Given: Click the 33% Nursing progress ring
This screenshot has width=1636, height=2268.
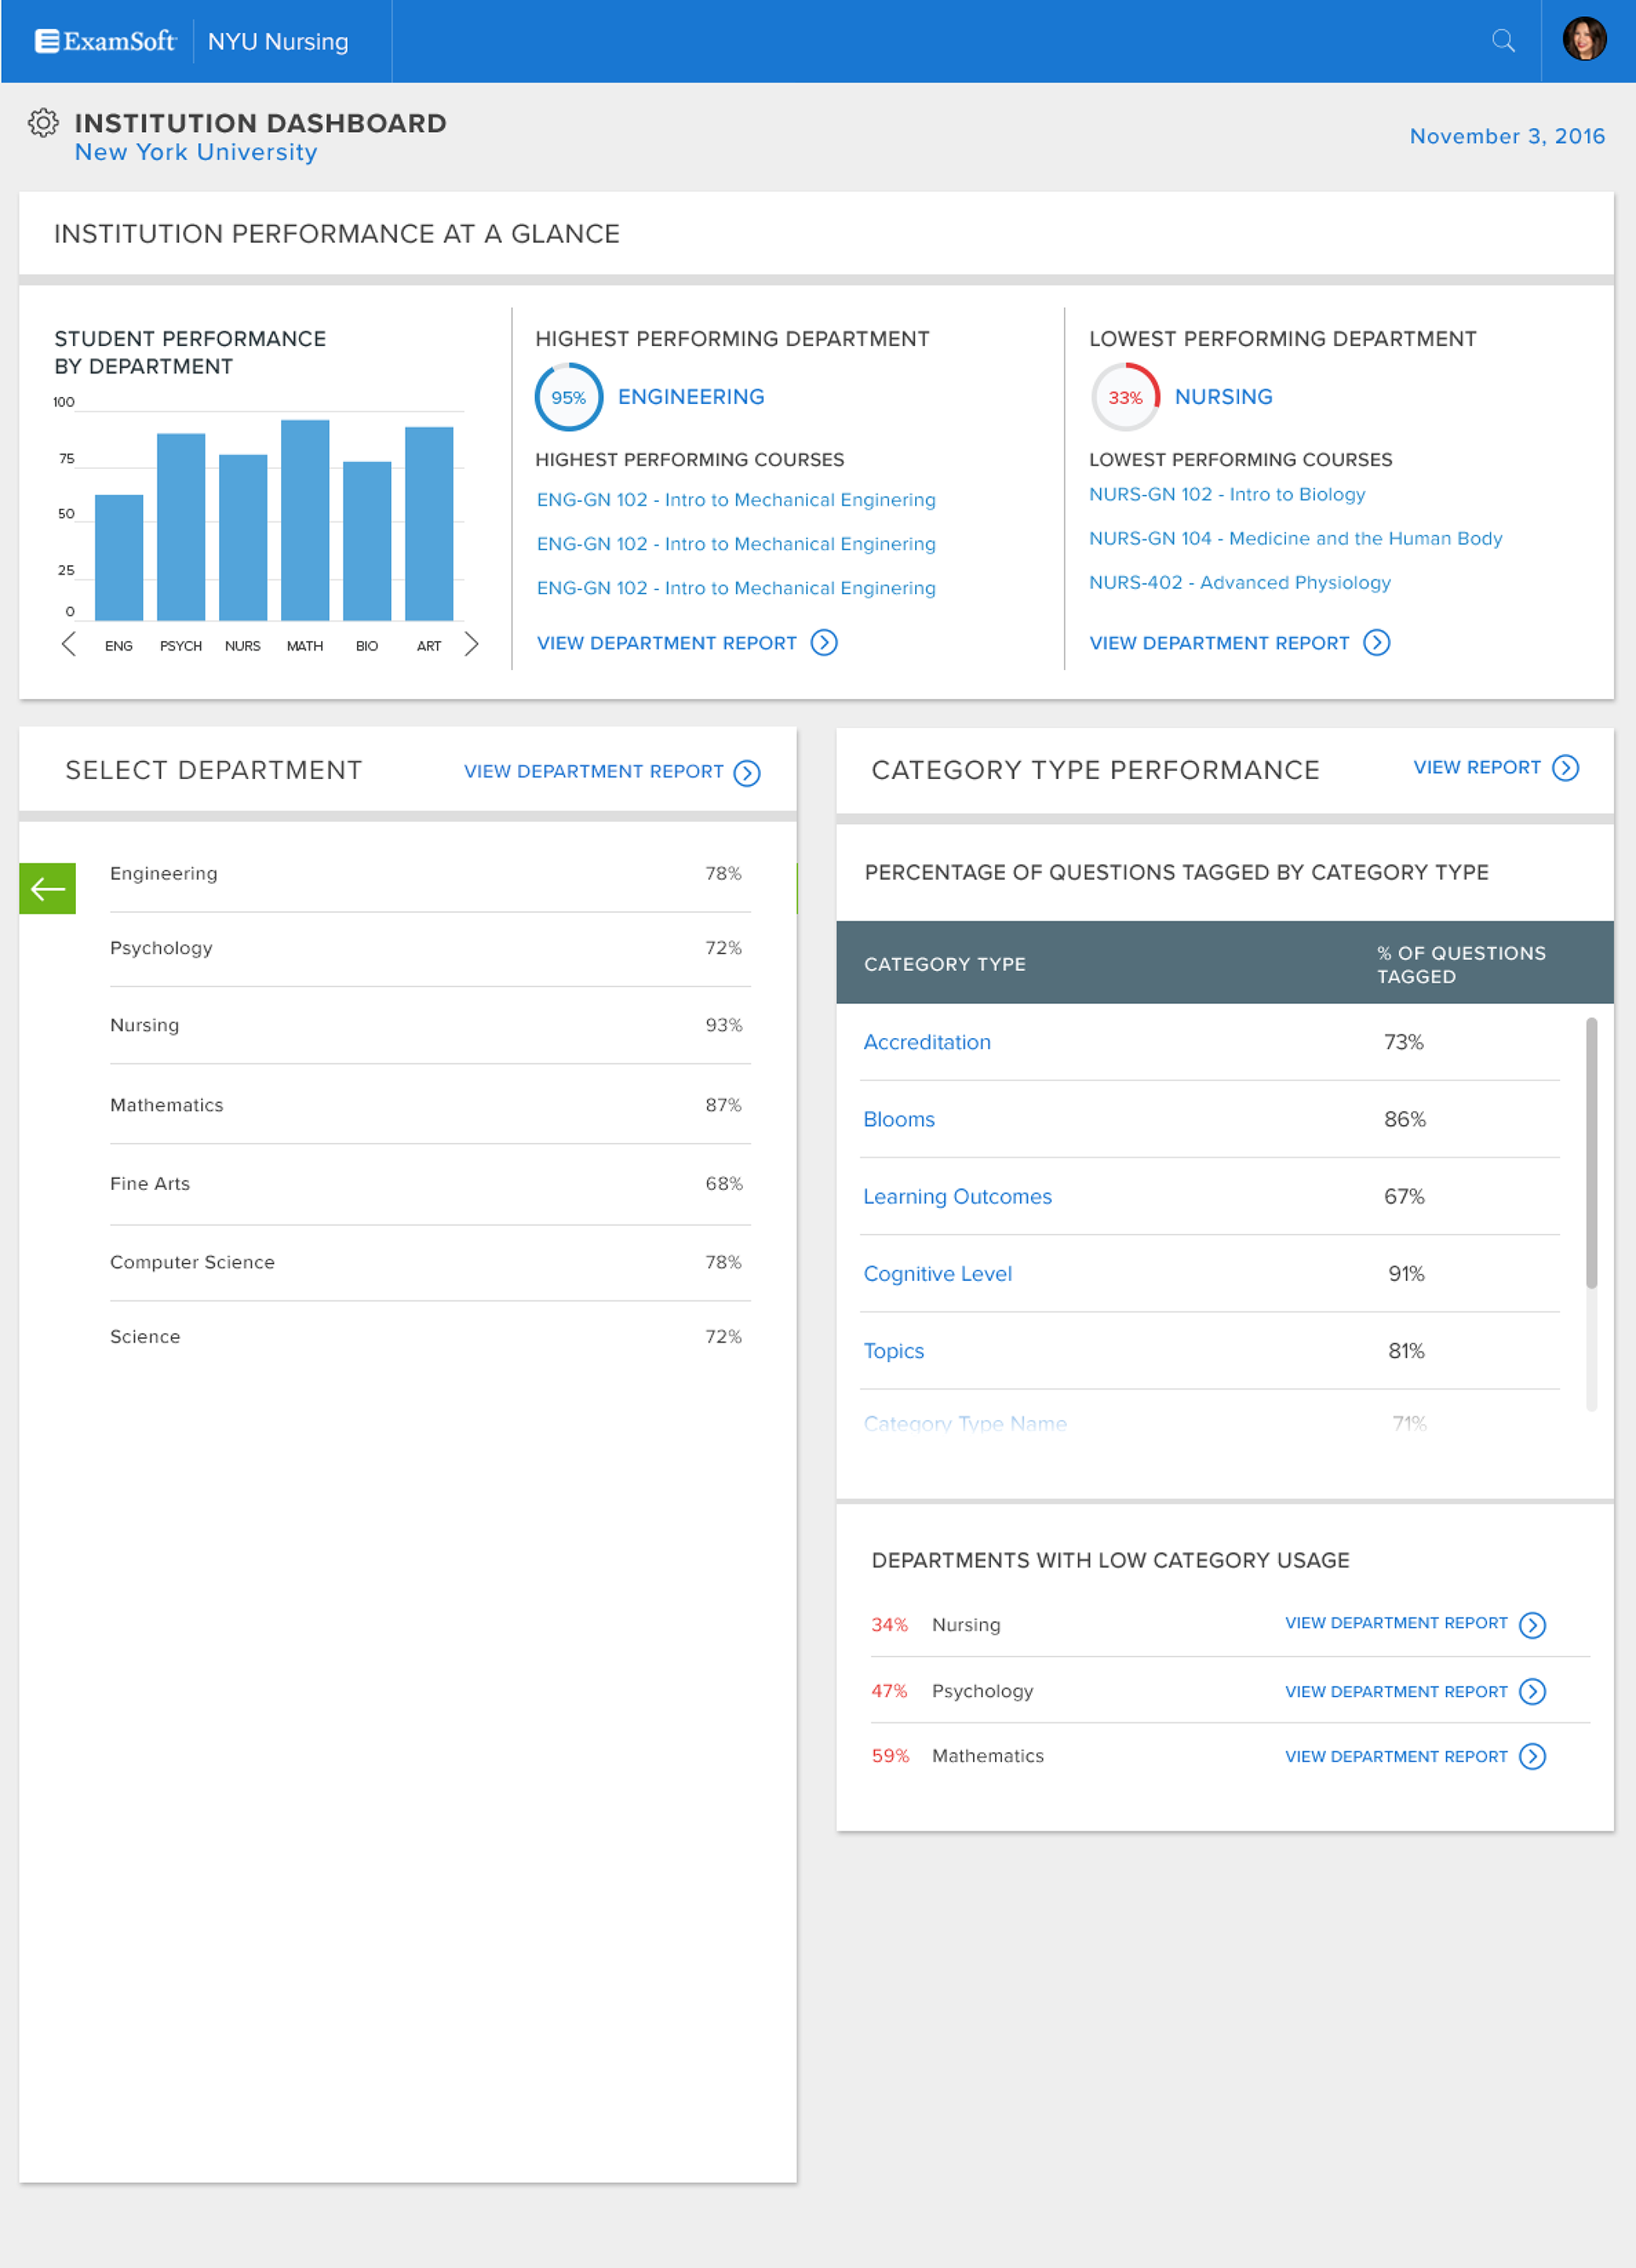Looking at the screenshot, I should click(x=1125, y=397).
